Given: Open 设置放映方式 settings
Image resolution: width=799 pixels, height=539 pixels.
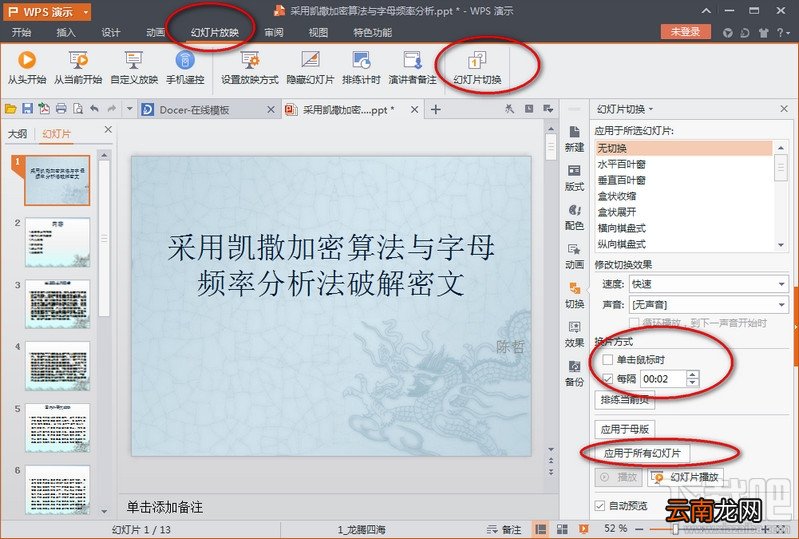Looking at the screenshot, I should point(250,67).
